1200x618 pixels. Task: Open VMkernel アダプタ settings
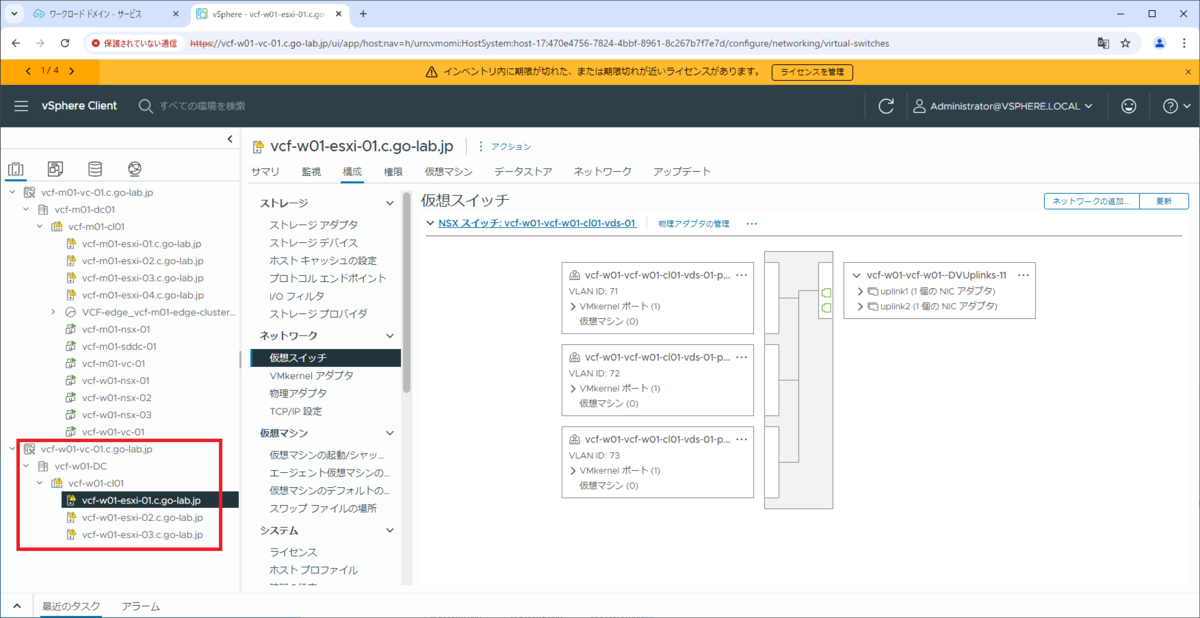pos(311,375)
